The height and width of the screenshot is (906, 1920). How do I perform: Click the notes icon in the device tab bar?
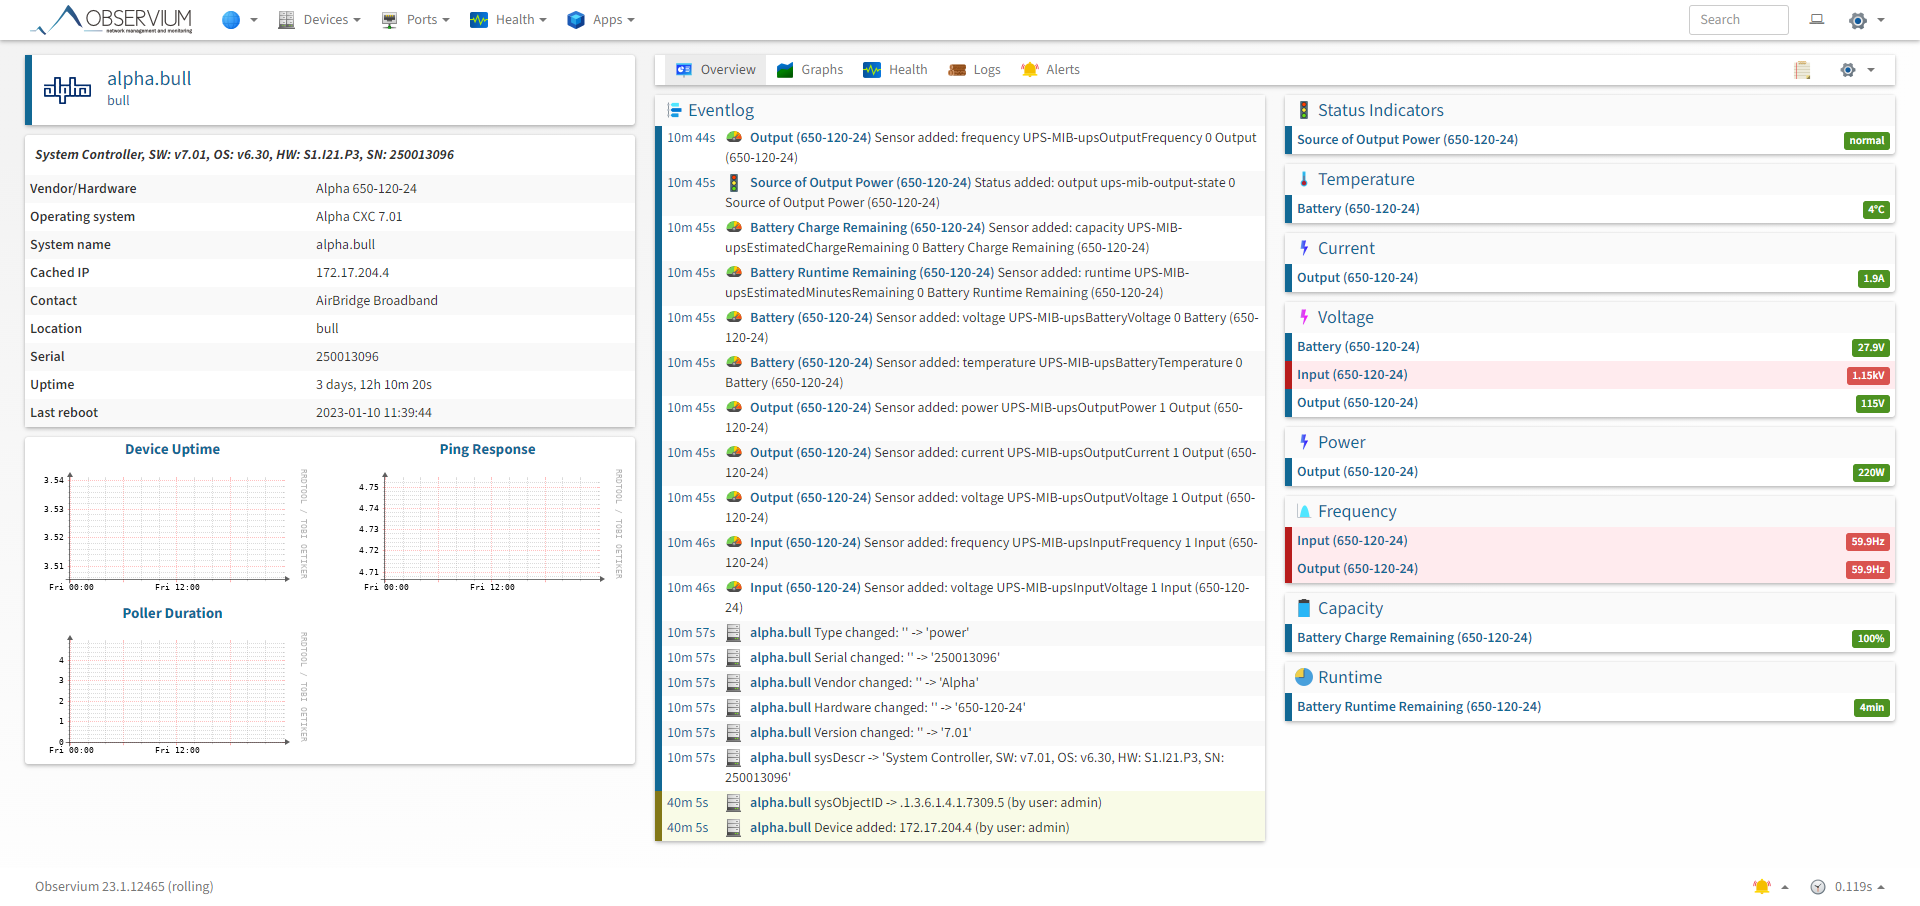1802,70
